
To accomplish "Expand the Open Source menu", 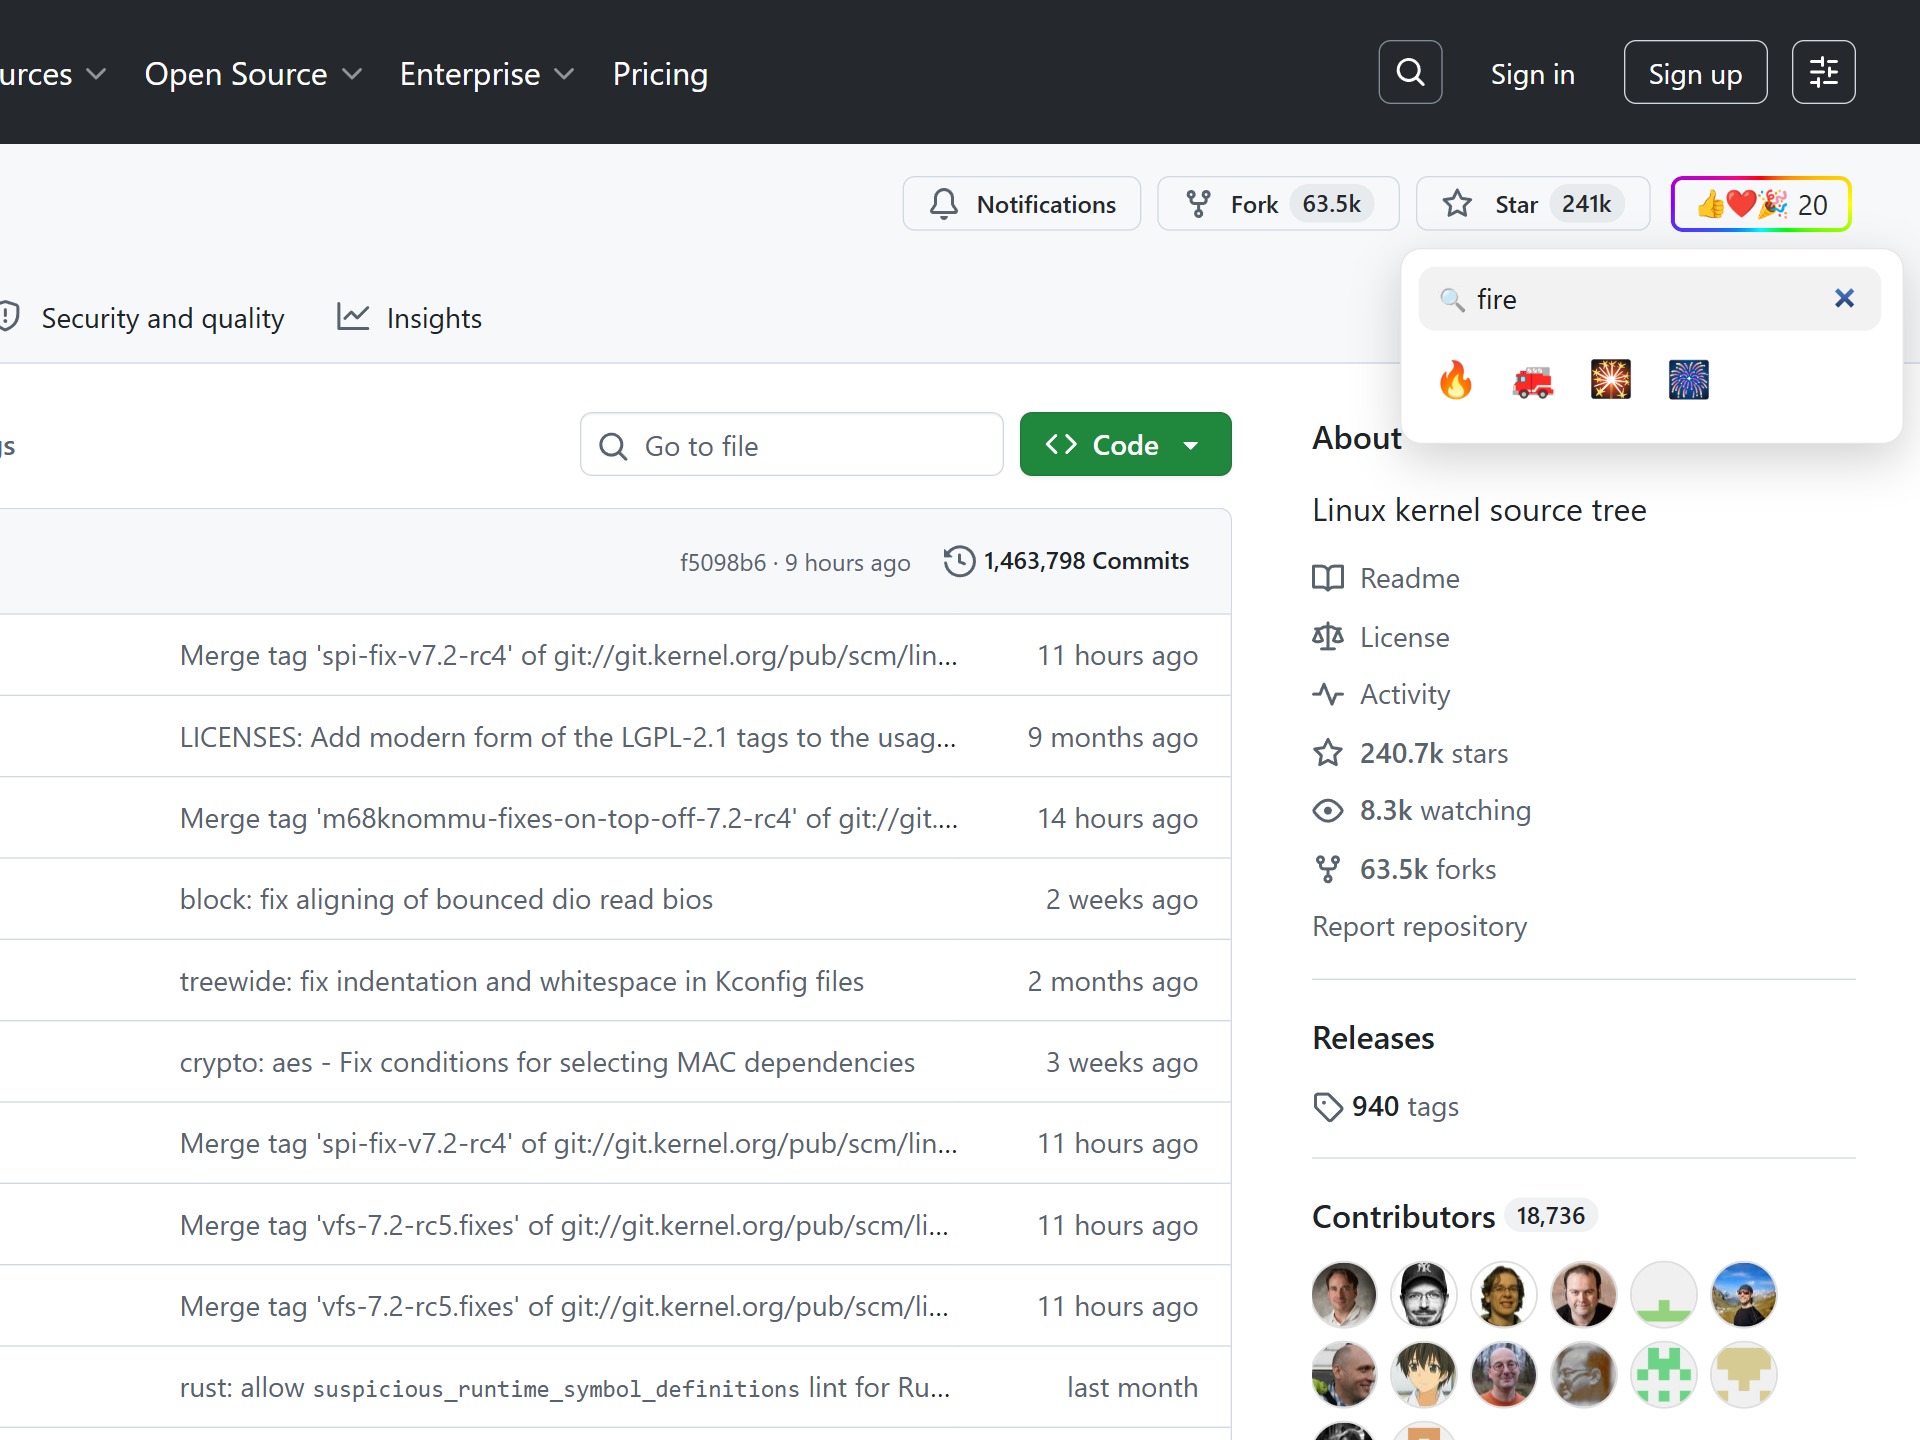I will click(x=253, y=74).
